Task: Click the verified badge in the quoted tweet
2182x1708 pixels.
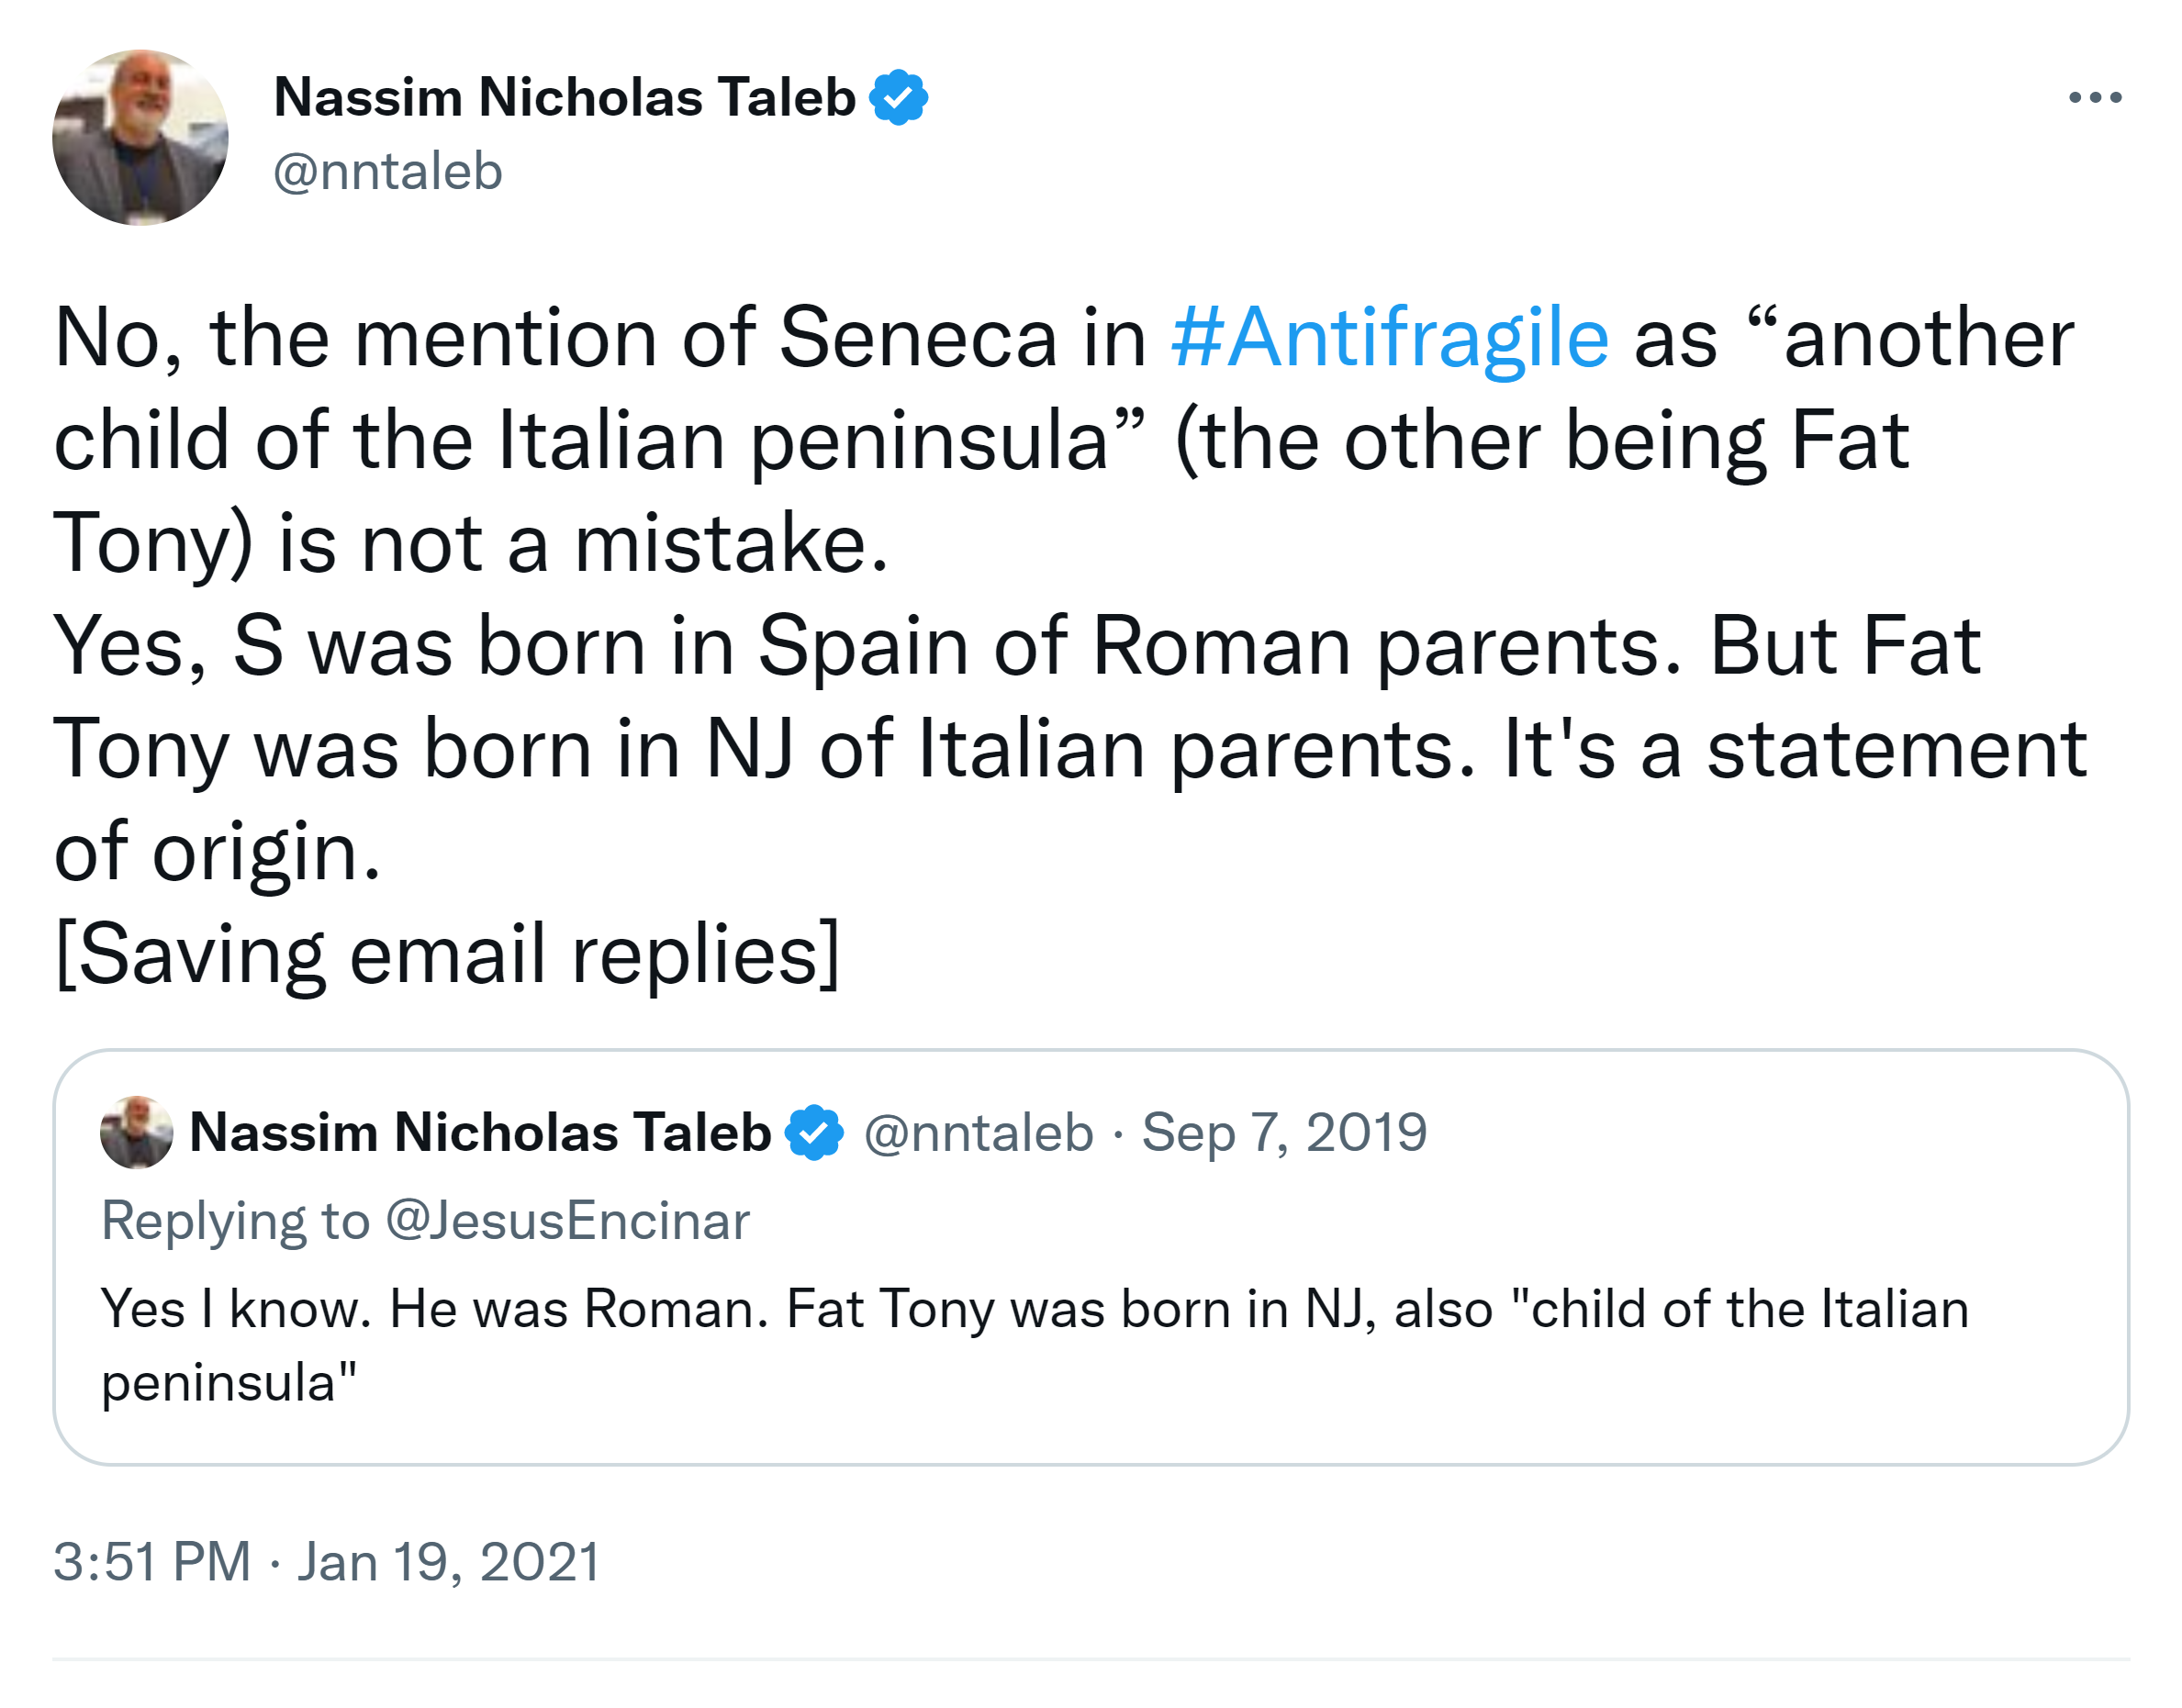Action: click(x=814, y=1132)
